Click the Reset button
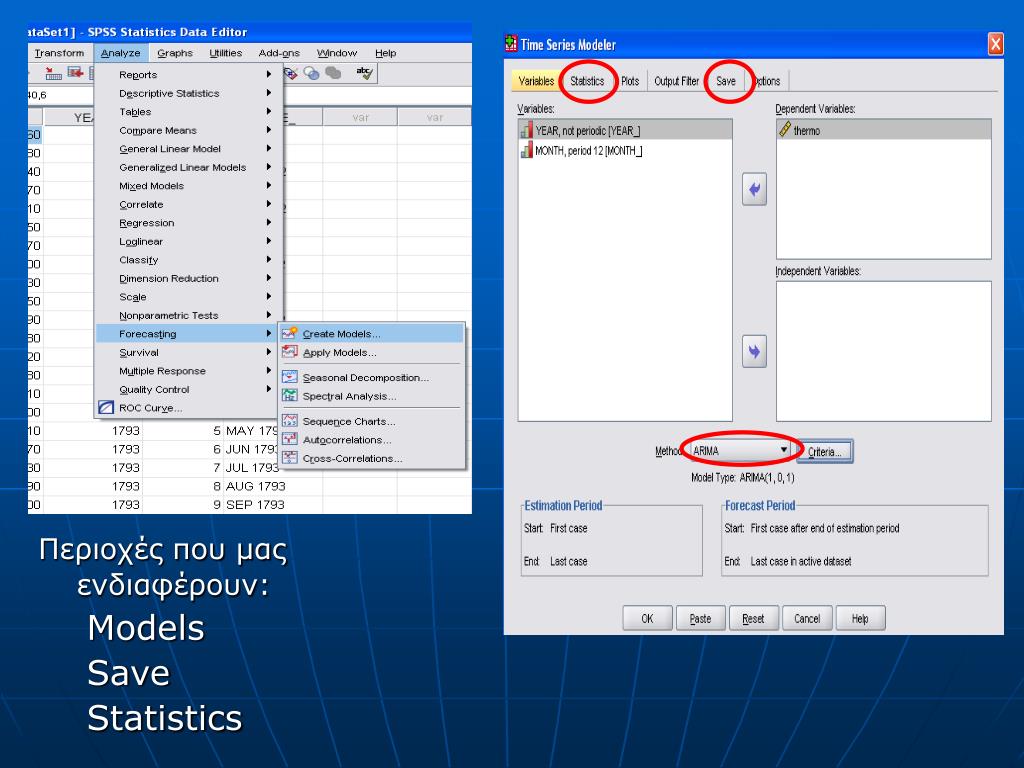The width and height of the screenshot is (1024, 768). pos(753,618)
